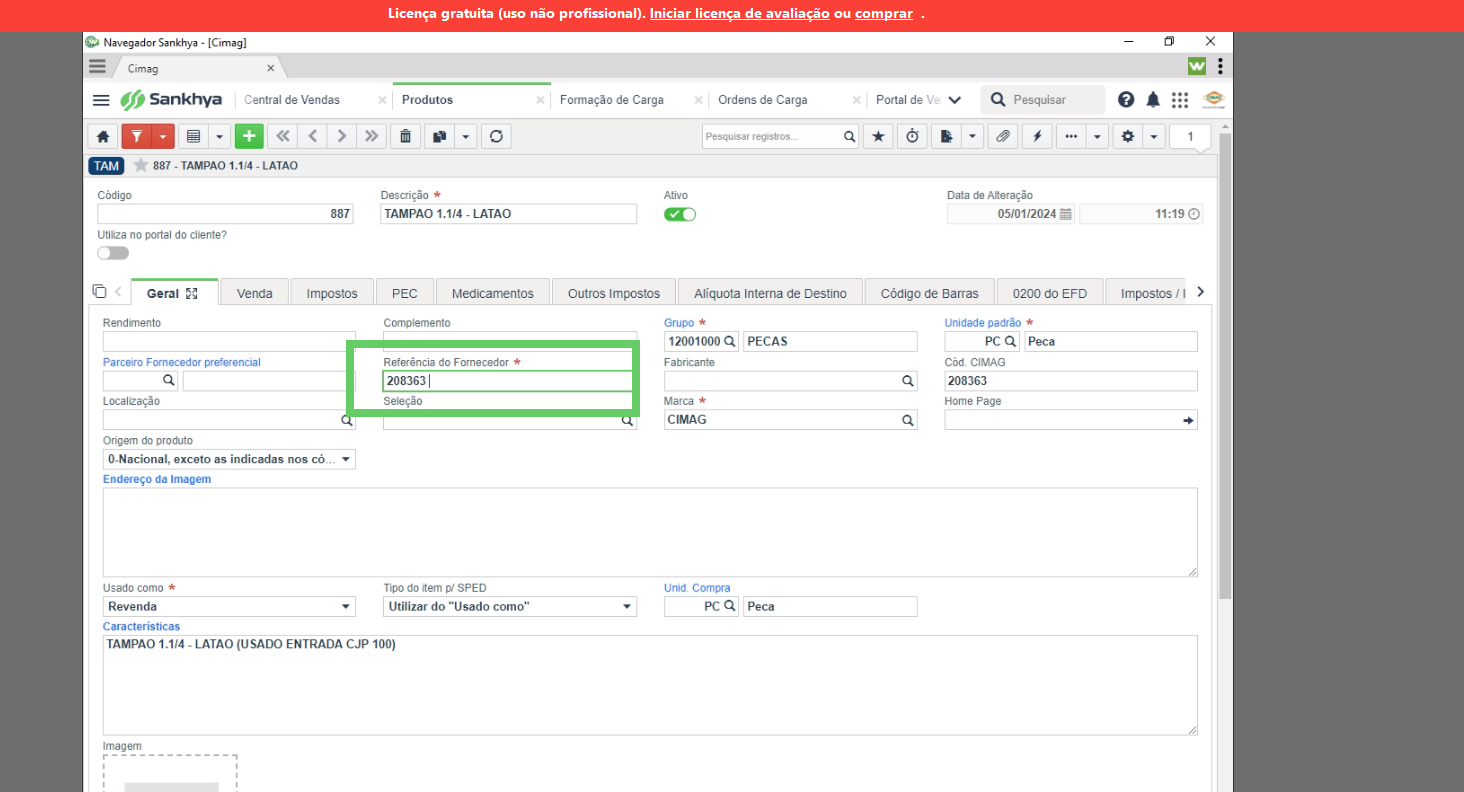The width and height of the screenshot is (1464, 792).
Task: Open Home Page link arrow icon
Action: (1188, 420)
